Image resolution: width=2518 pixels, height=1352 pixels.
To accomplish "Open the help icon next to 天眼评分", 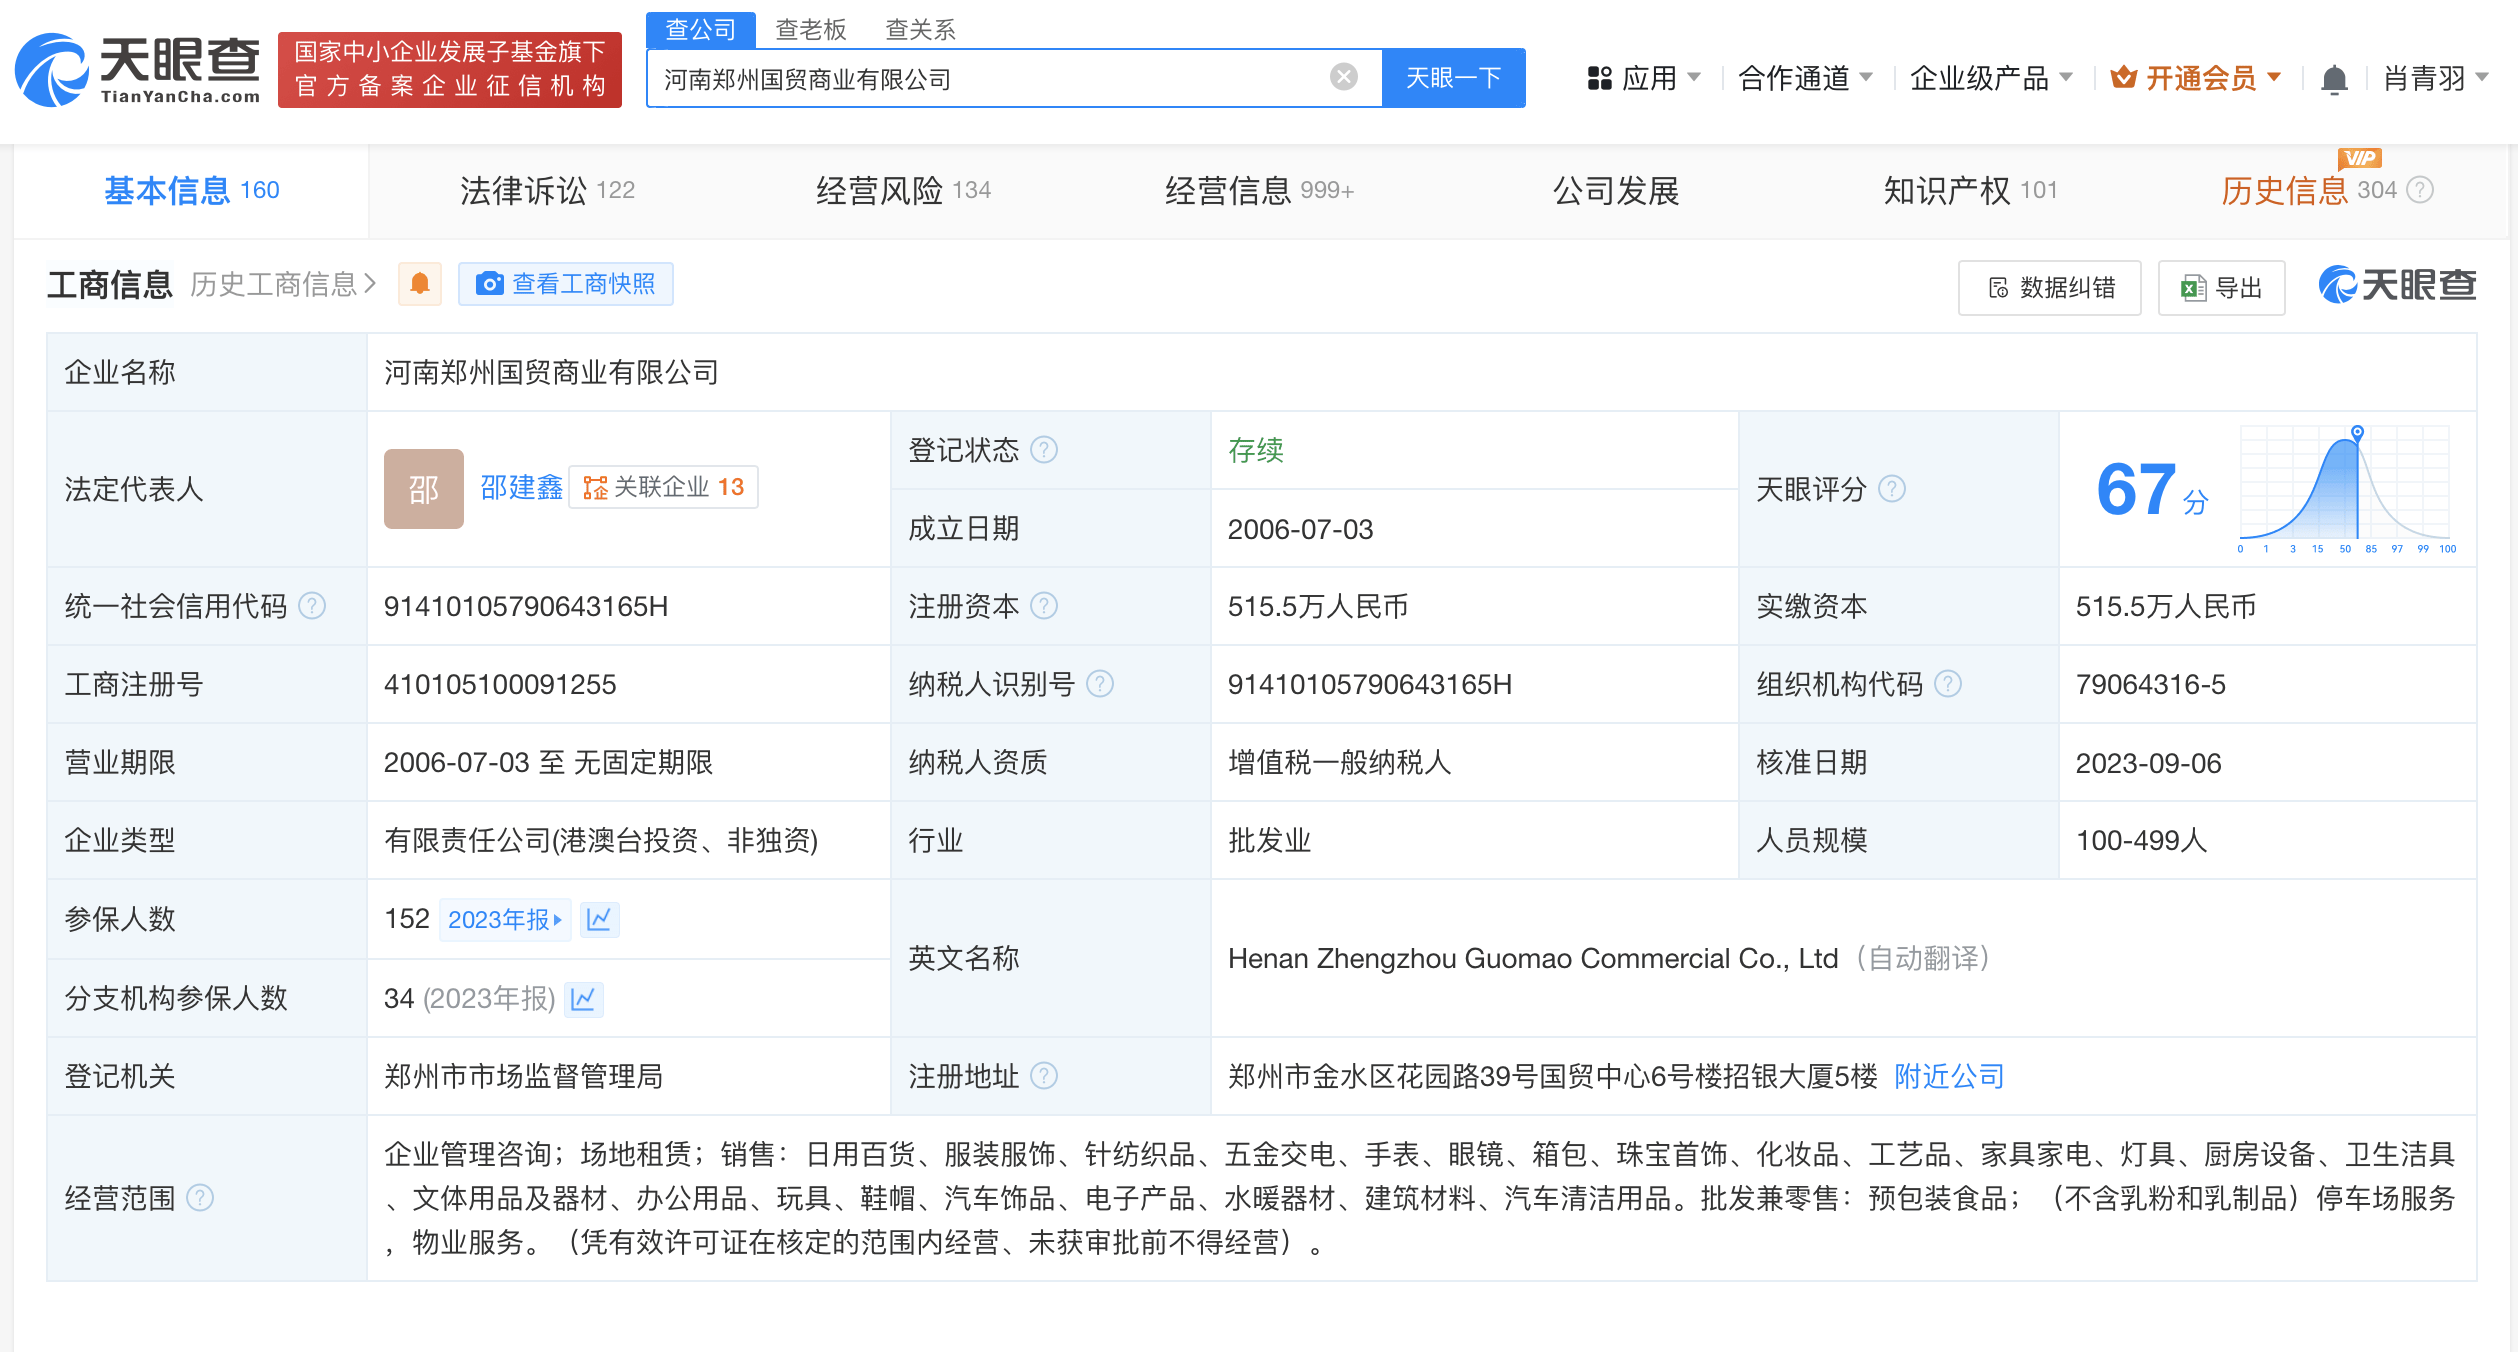I will click(x=1891, y=489).
